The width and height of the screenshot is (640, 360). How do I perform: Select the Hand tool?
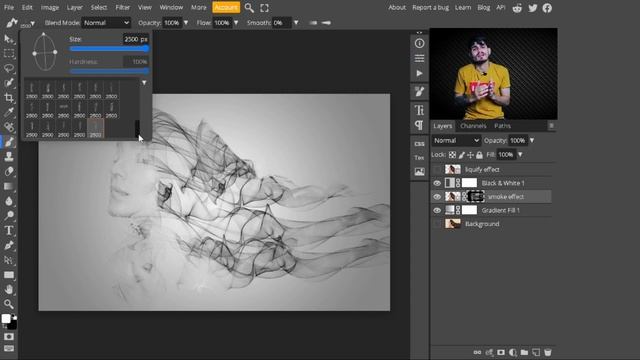tap(9, 289)
